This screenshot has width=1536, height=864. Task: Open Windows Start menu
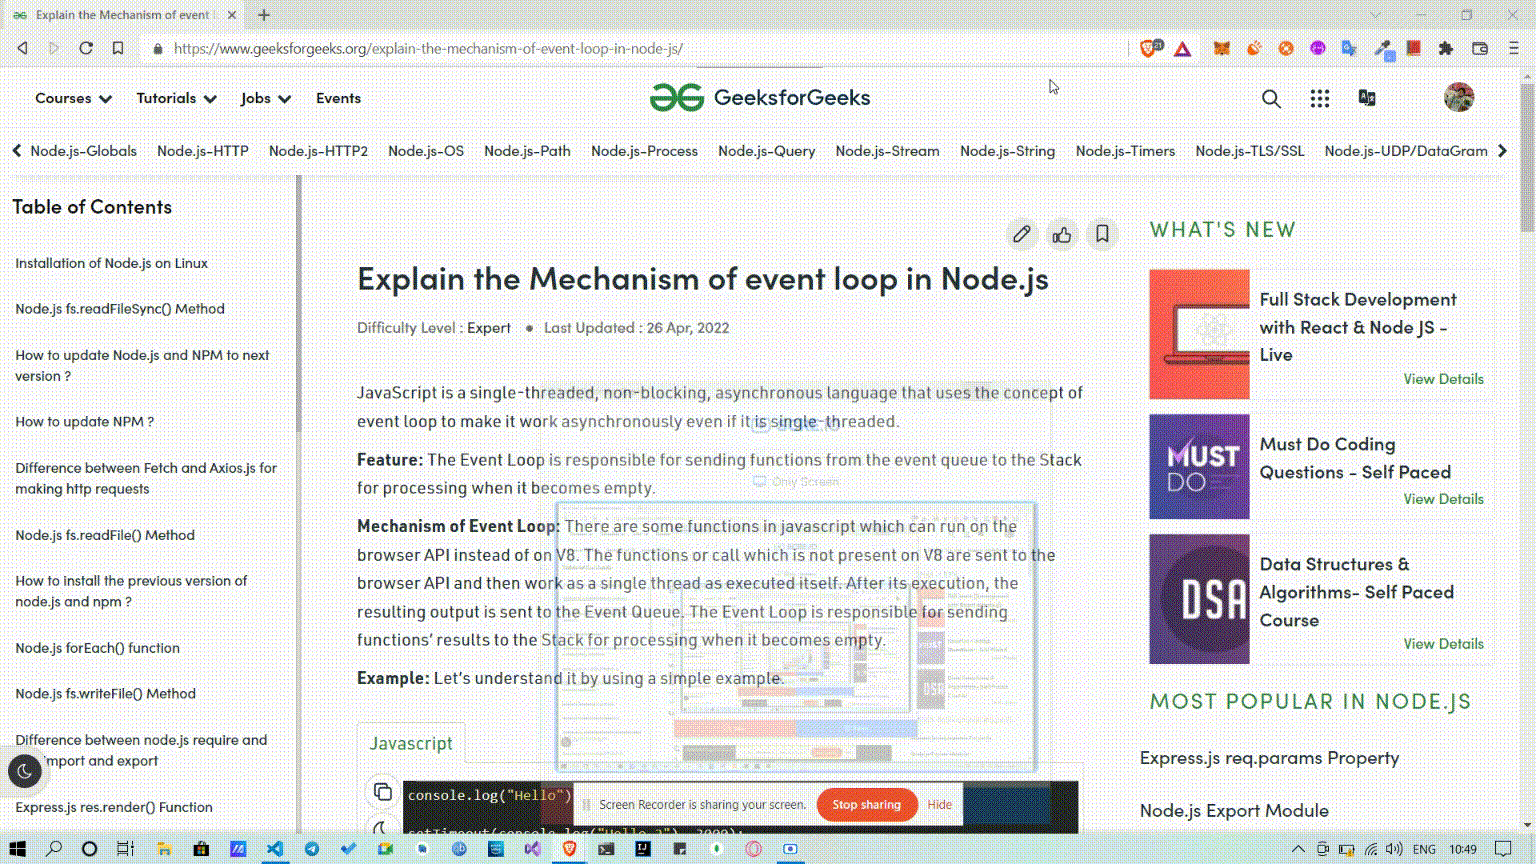(17, 849)
